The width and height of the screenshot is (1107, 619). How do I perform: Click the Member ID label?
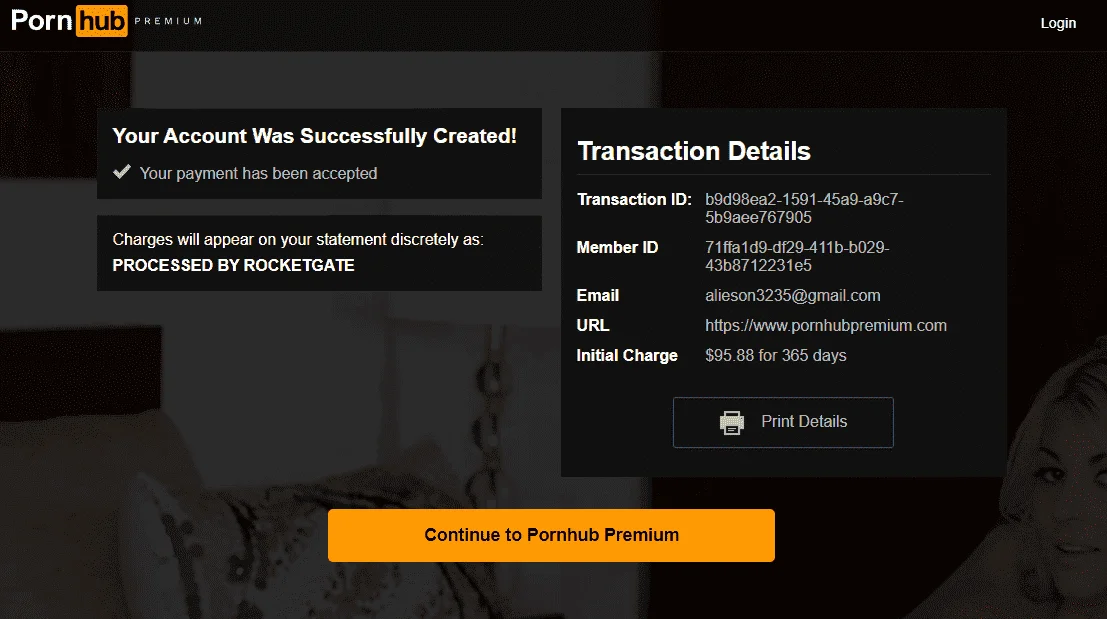pos(617,248)
